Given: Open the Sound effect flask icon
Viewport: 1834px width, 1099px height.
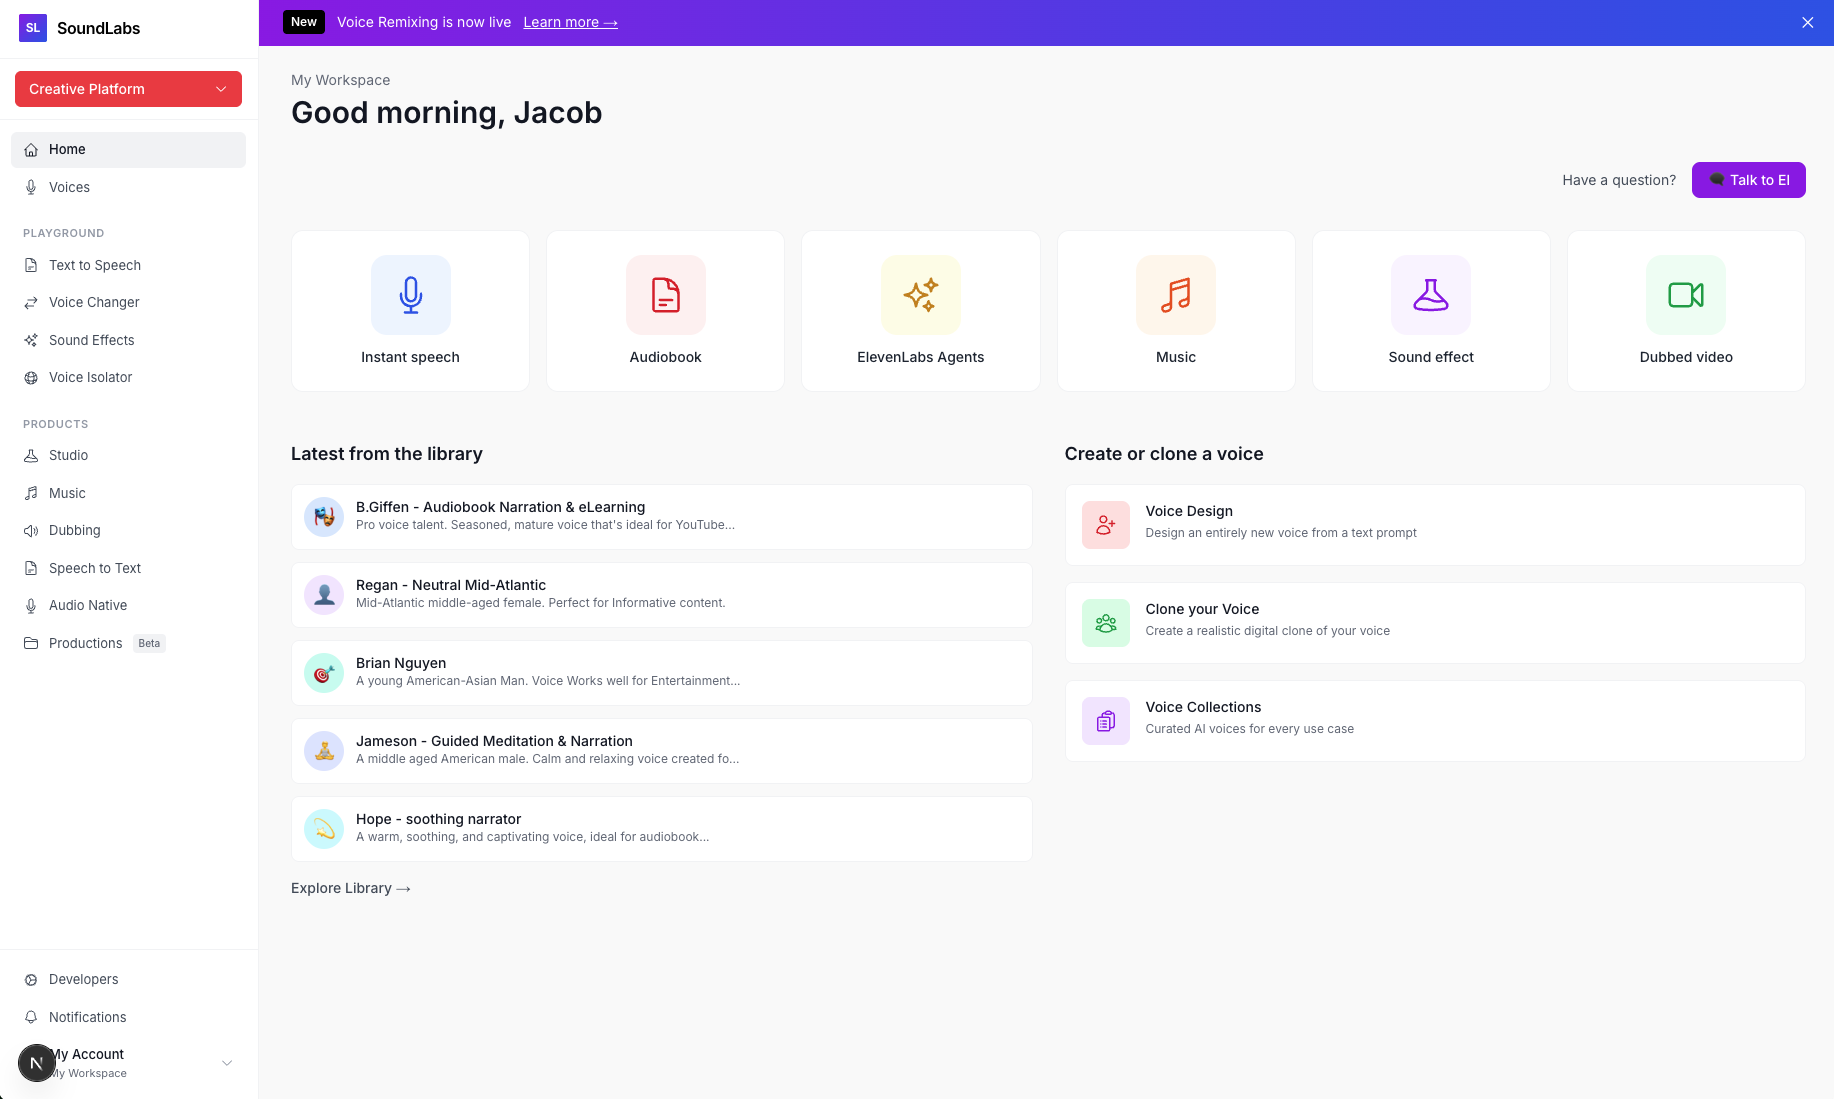Looking at the screenshot, I should tap(1430, 295).
